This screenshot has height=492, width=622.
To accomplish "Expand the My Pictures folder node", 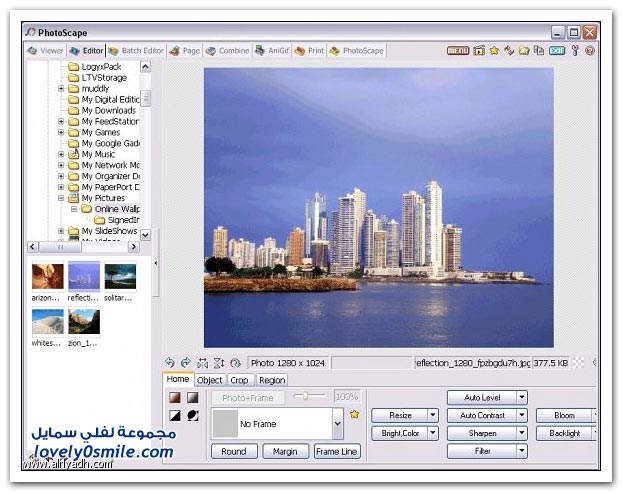I will pos(61,198).
